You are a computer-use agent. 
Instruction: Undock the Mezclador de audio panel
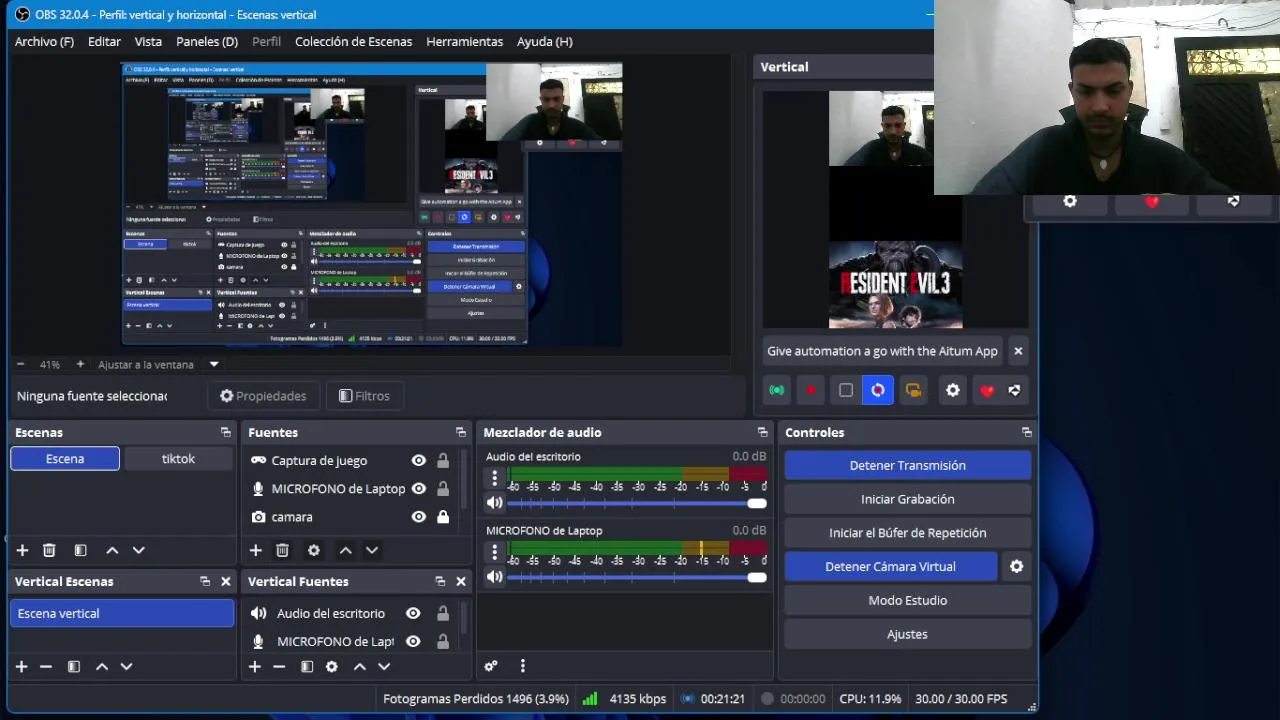(x=763, y=432)
